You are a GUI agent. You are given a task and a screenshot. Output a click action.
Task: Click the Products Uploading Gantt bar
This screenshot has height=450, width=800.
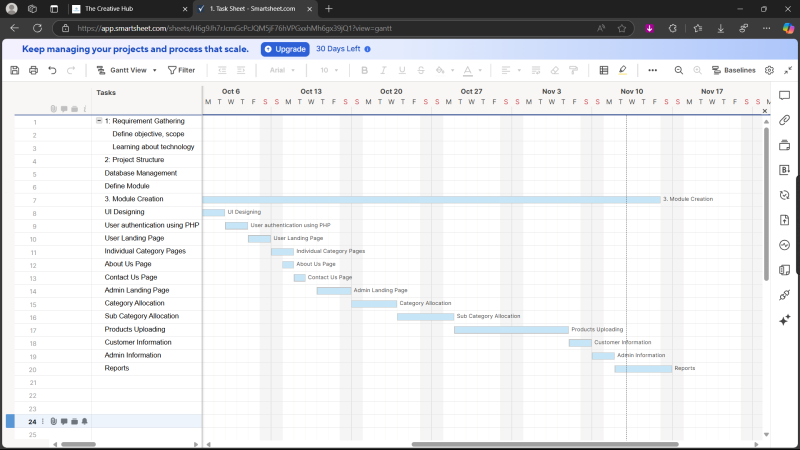pyautogui.click(x=511, y=329)
